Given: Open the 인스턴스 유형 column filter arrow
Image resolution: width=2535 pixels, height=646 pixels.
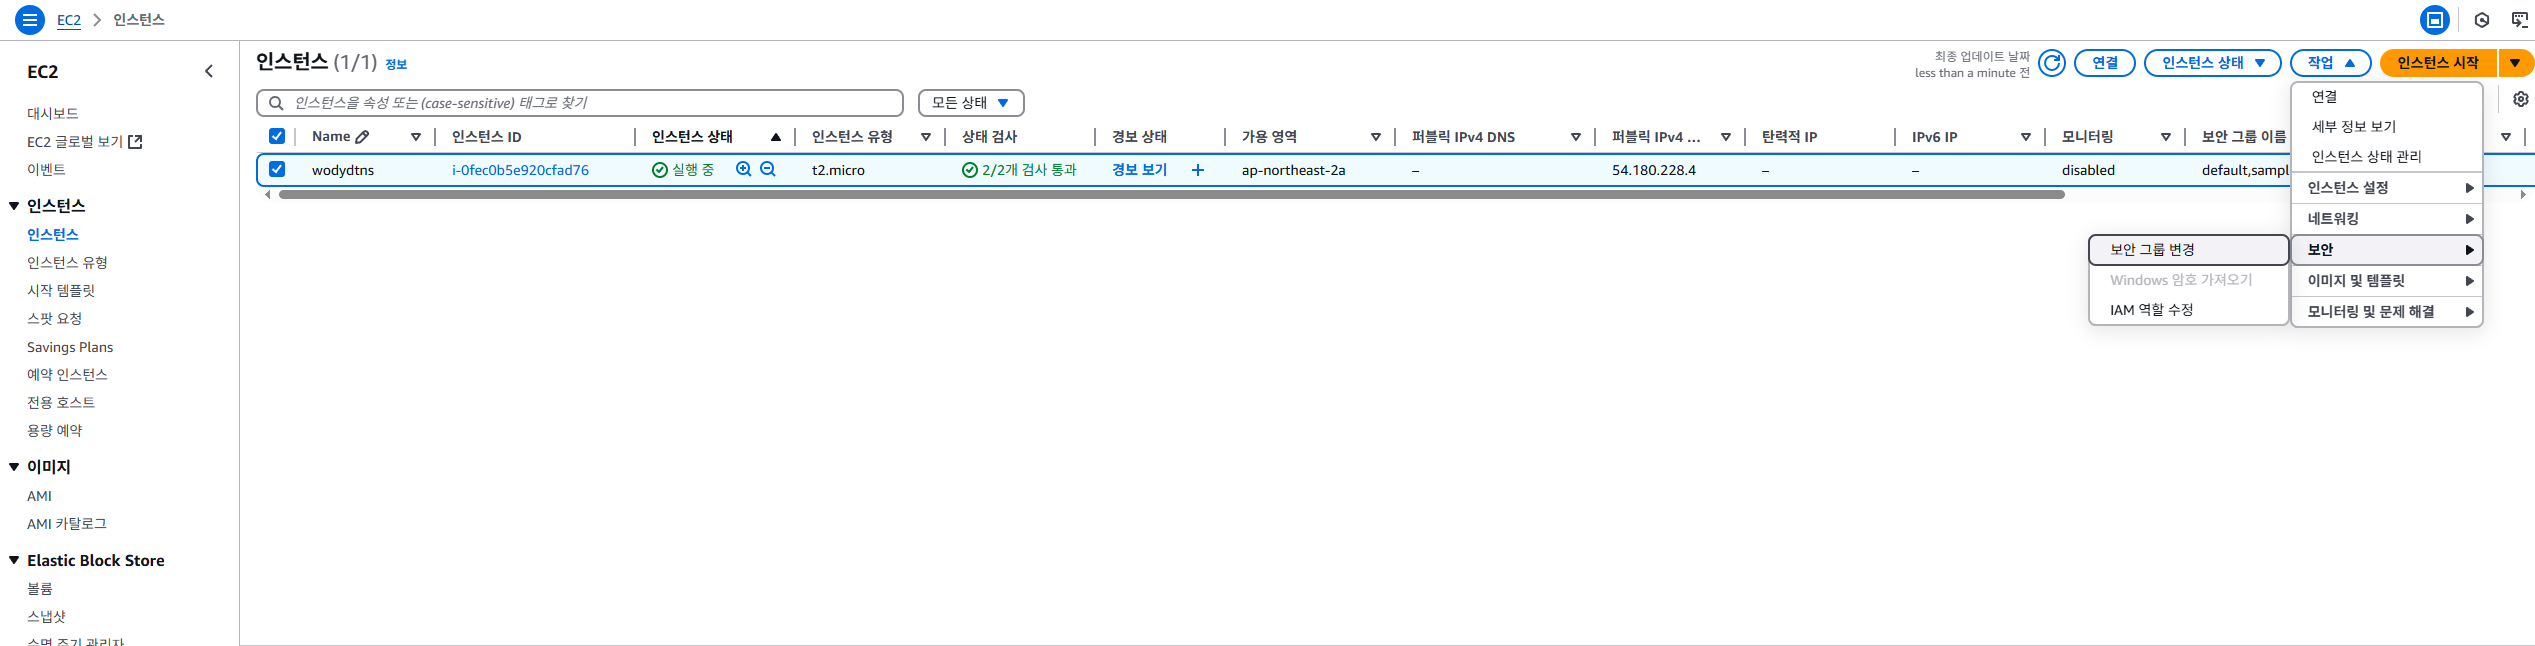Looking at the screenshot, I should point(926,137).
